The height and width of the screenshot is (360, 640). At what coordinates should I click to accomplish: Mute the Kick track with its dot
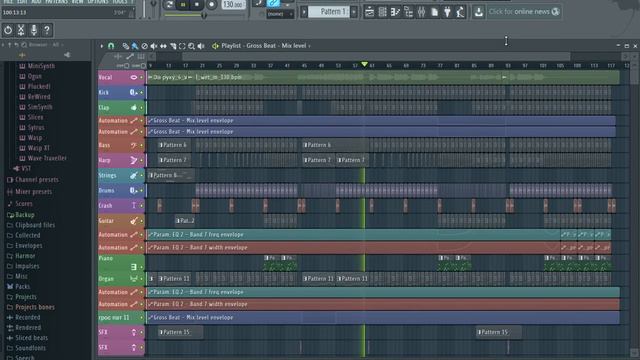point(142,93)
